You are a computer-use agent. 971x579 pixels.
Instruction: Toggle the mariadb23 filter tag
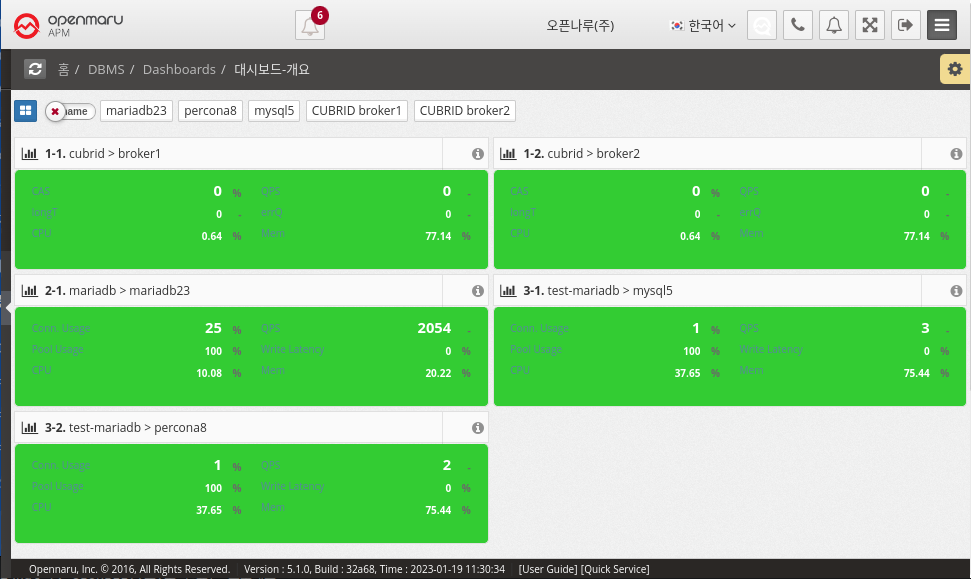(137, 110)
